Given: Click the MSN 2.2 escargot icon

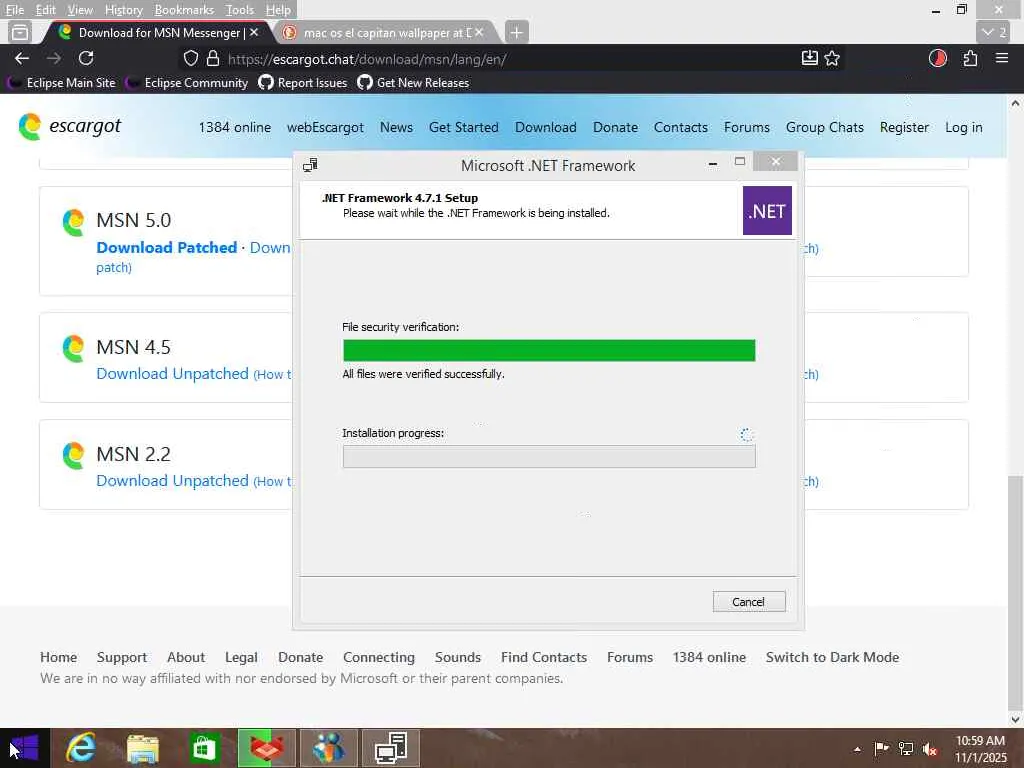Looking at the screenshot, I should pos(73,455).
